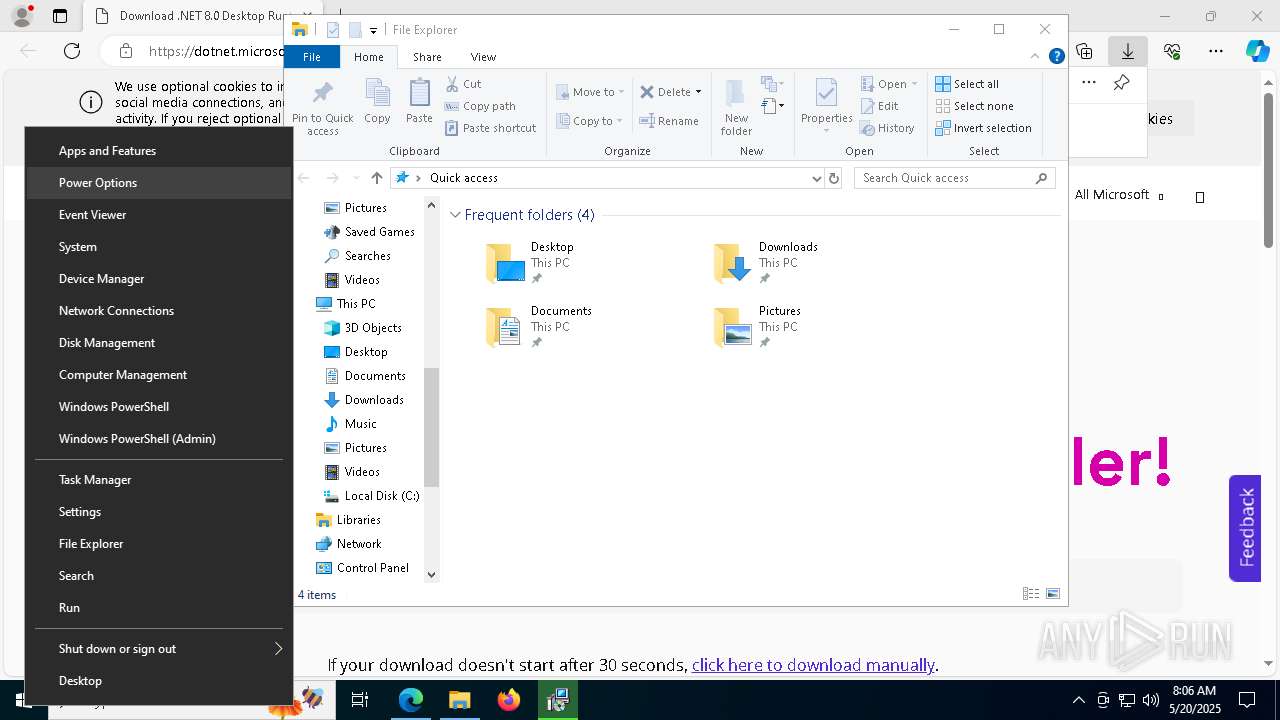1280x720 pixels.
Task: Select Local Disk (C:) in tree
Action: click(371, 496)
